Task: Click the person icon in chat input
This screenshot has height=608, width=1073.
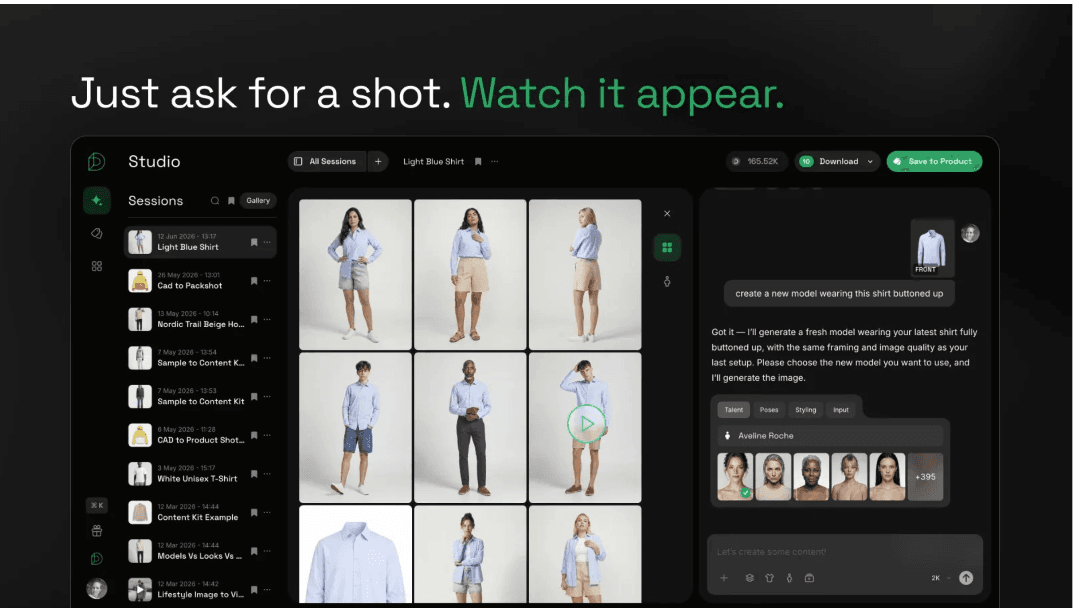Action: [789, 578]
